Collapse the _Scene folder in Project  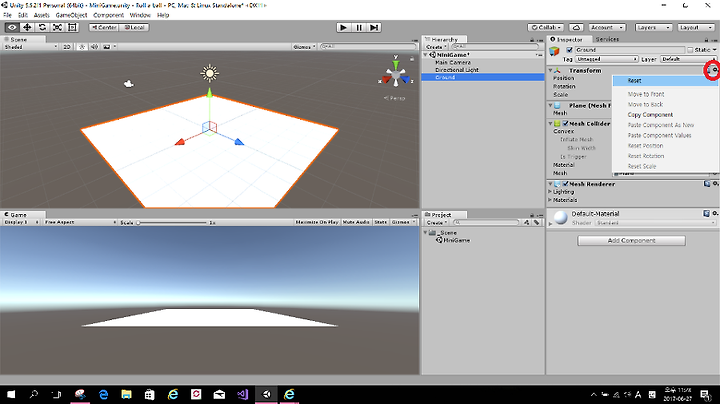click(425, 233)
